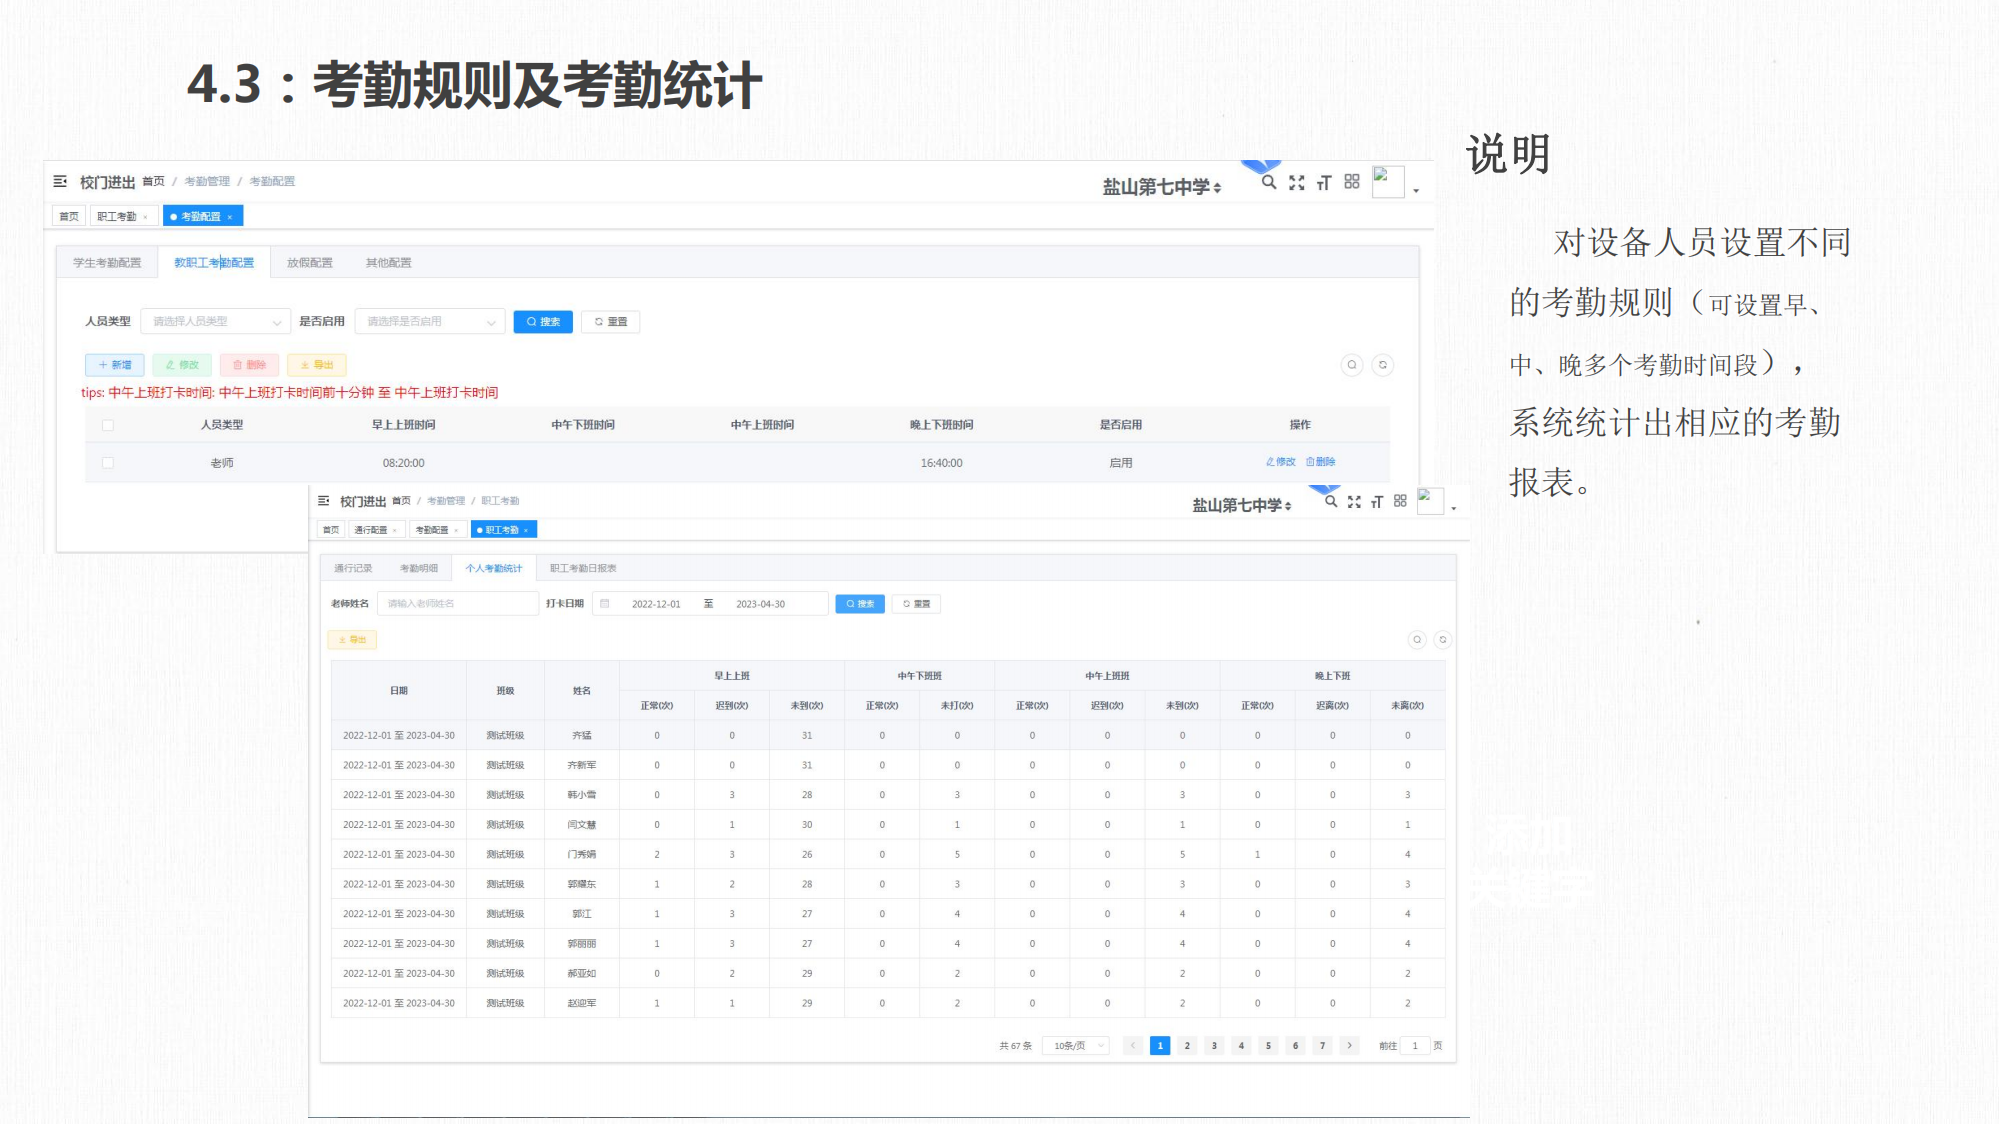Click the 新增 add button
Screen dimensions: 2000x1125
(x=115, y=365)
